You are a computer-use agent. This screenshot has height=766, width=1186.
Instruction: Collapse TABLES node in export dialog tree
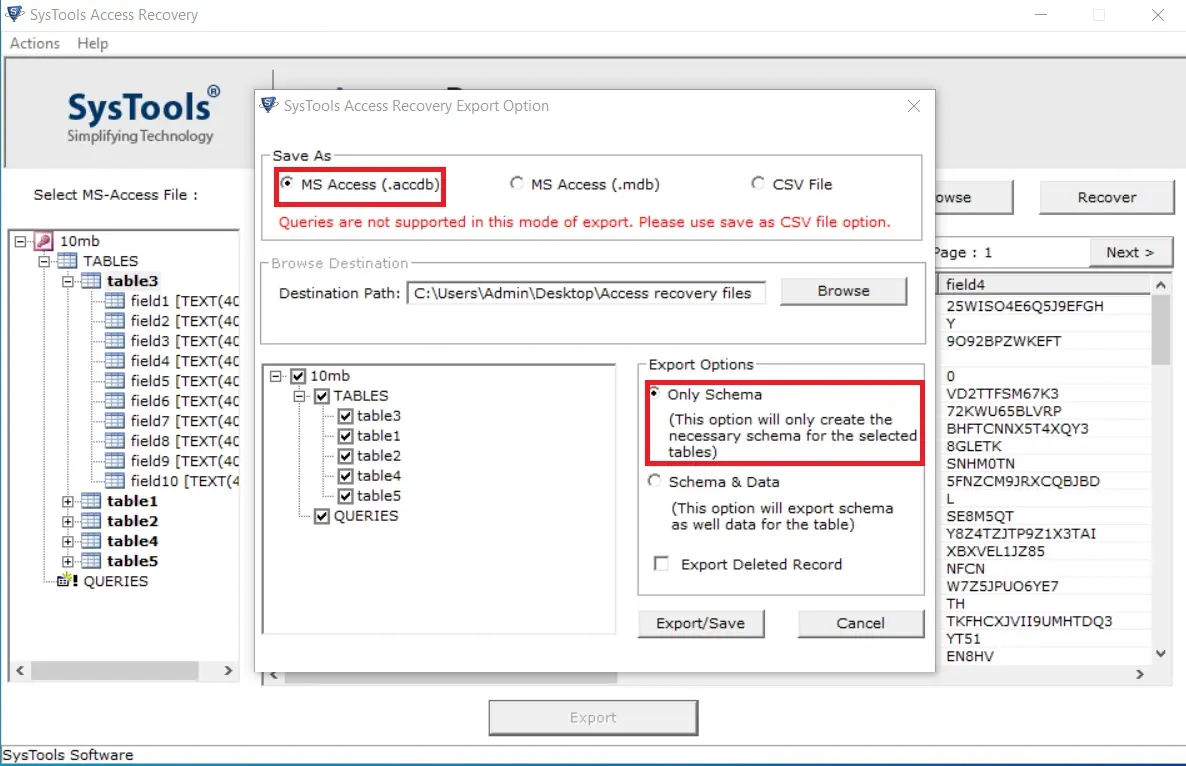(x=300, y=395)
